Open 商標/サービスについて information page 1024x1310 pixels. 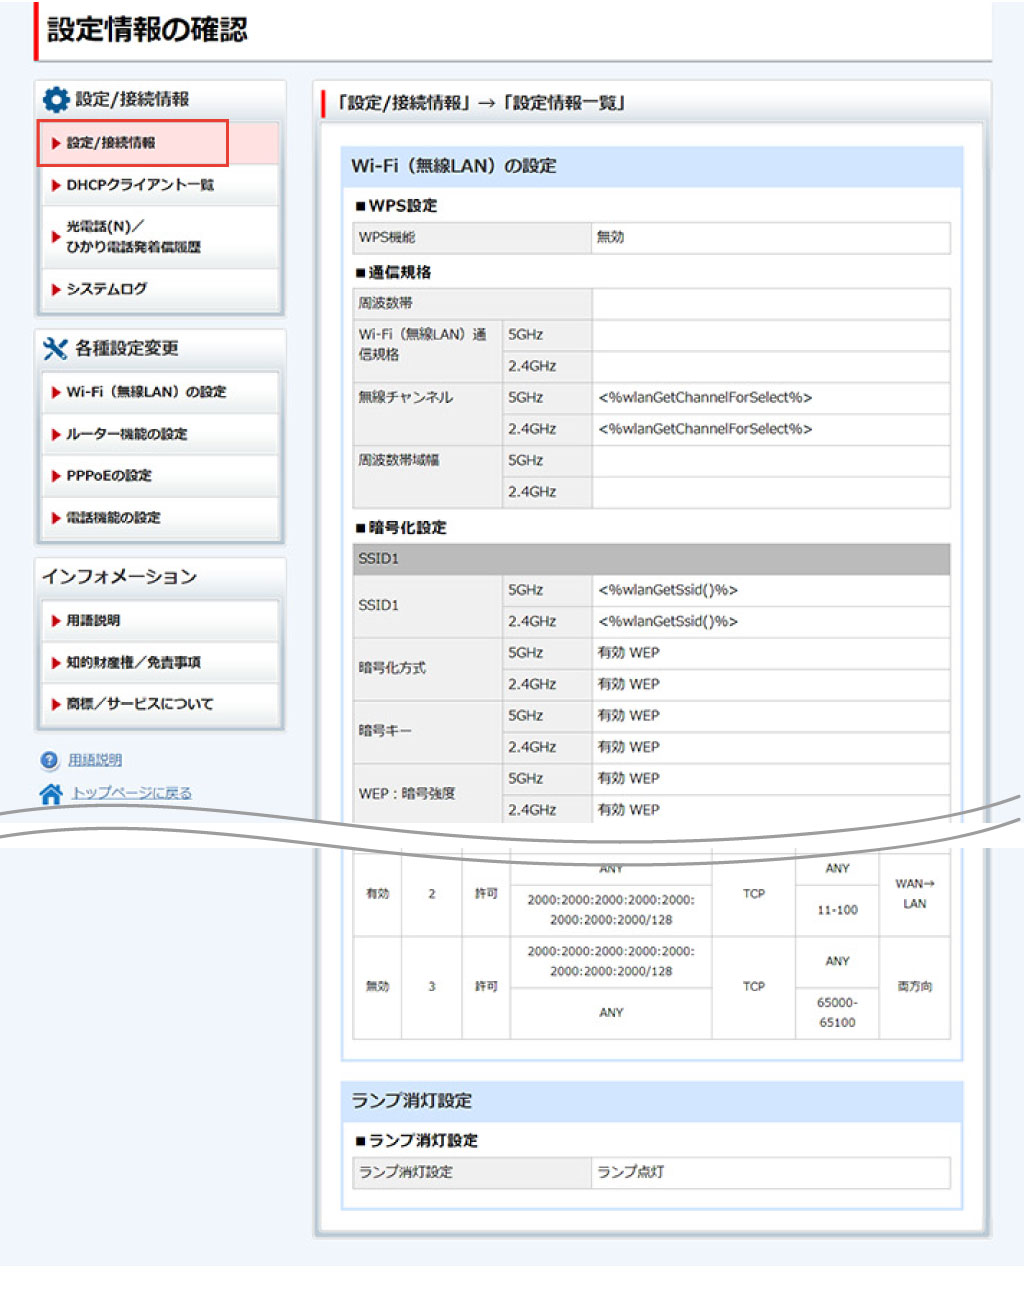(x=139, y=704)
